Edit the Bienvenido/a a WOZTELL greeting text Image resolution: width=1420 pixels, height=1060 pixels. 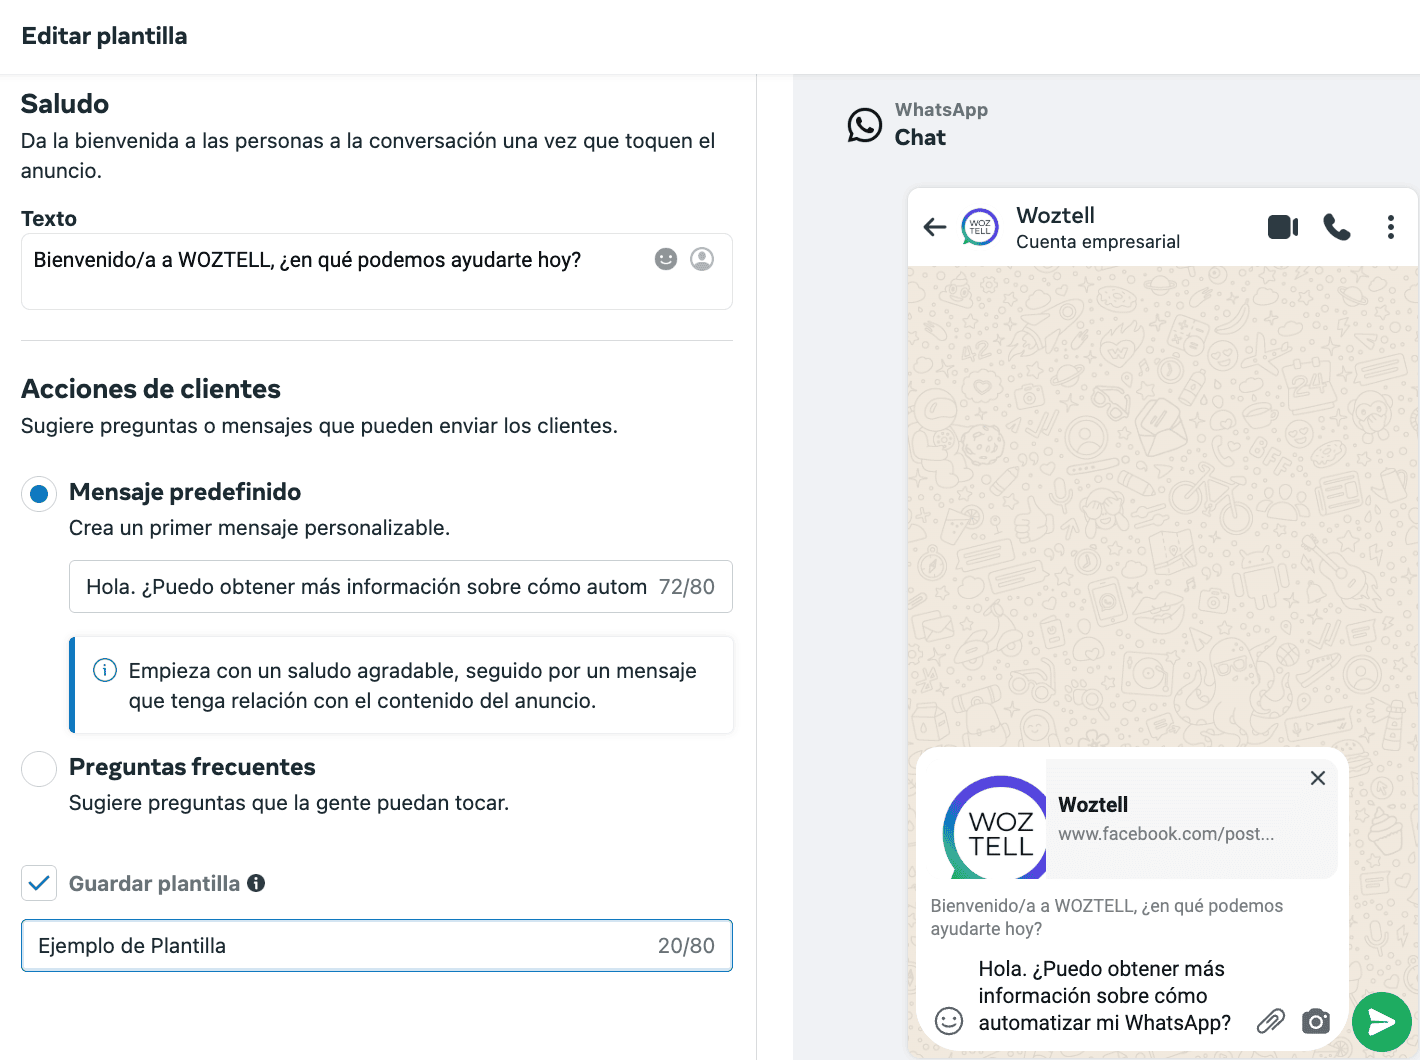pyautogui.click(x=377, y=271)
